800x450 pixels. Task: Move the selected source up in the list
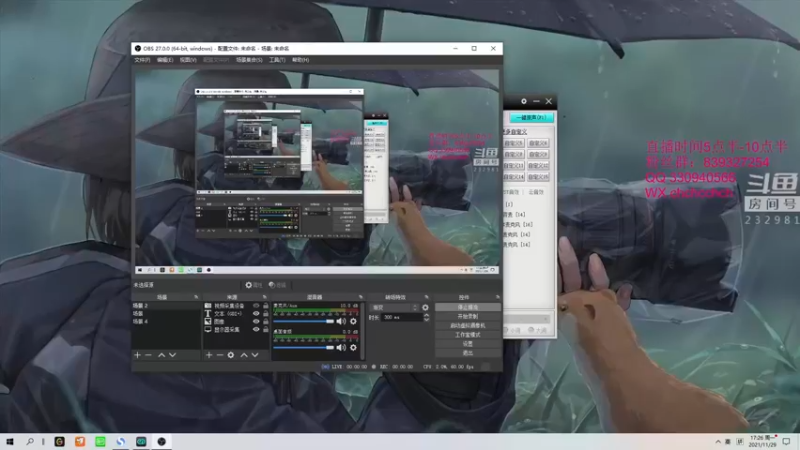244,355
